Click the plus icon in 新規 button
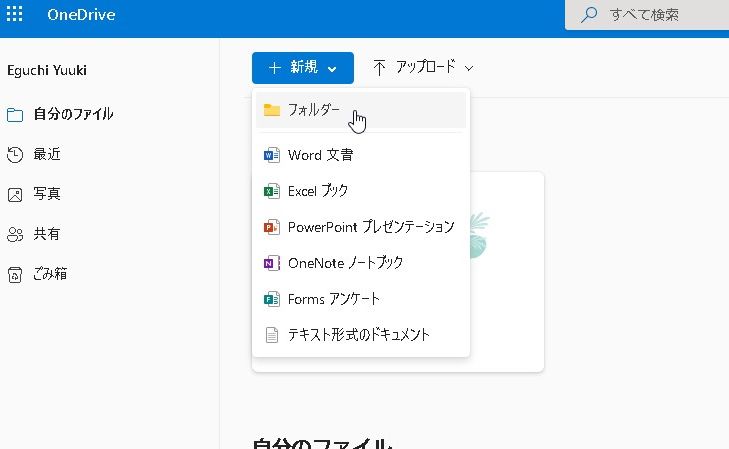The height and width of the screenshot is (449, 729). (x=275, y=68)
